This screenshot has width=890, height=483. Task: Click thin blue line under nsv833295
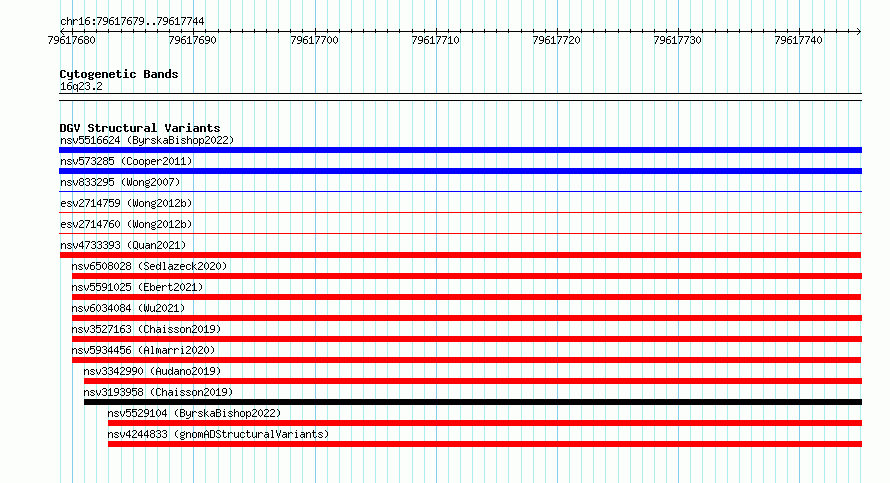(x=460, y=192)
